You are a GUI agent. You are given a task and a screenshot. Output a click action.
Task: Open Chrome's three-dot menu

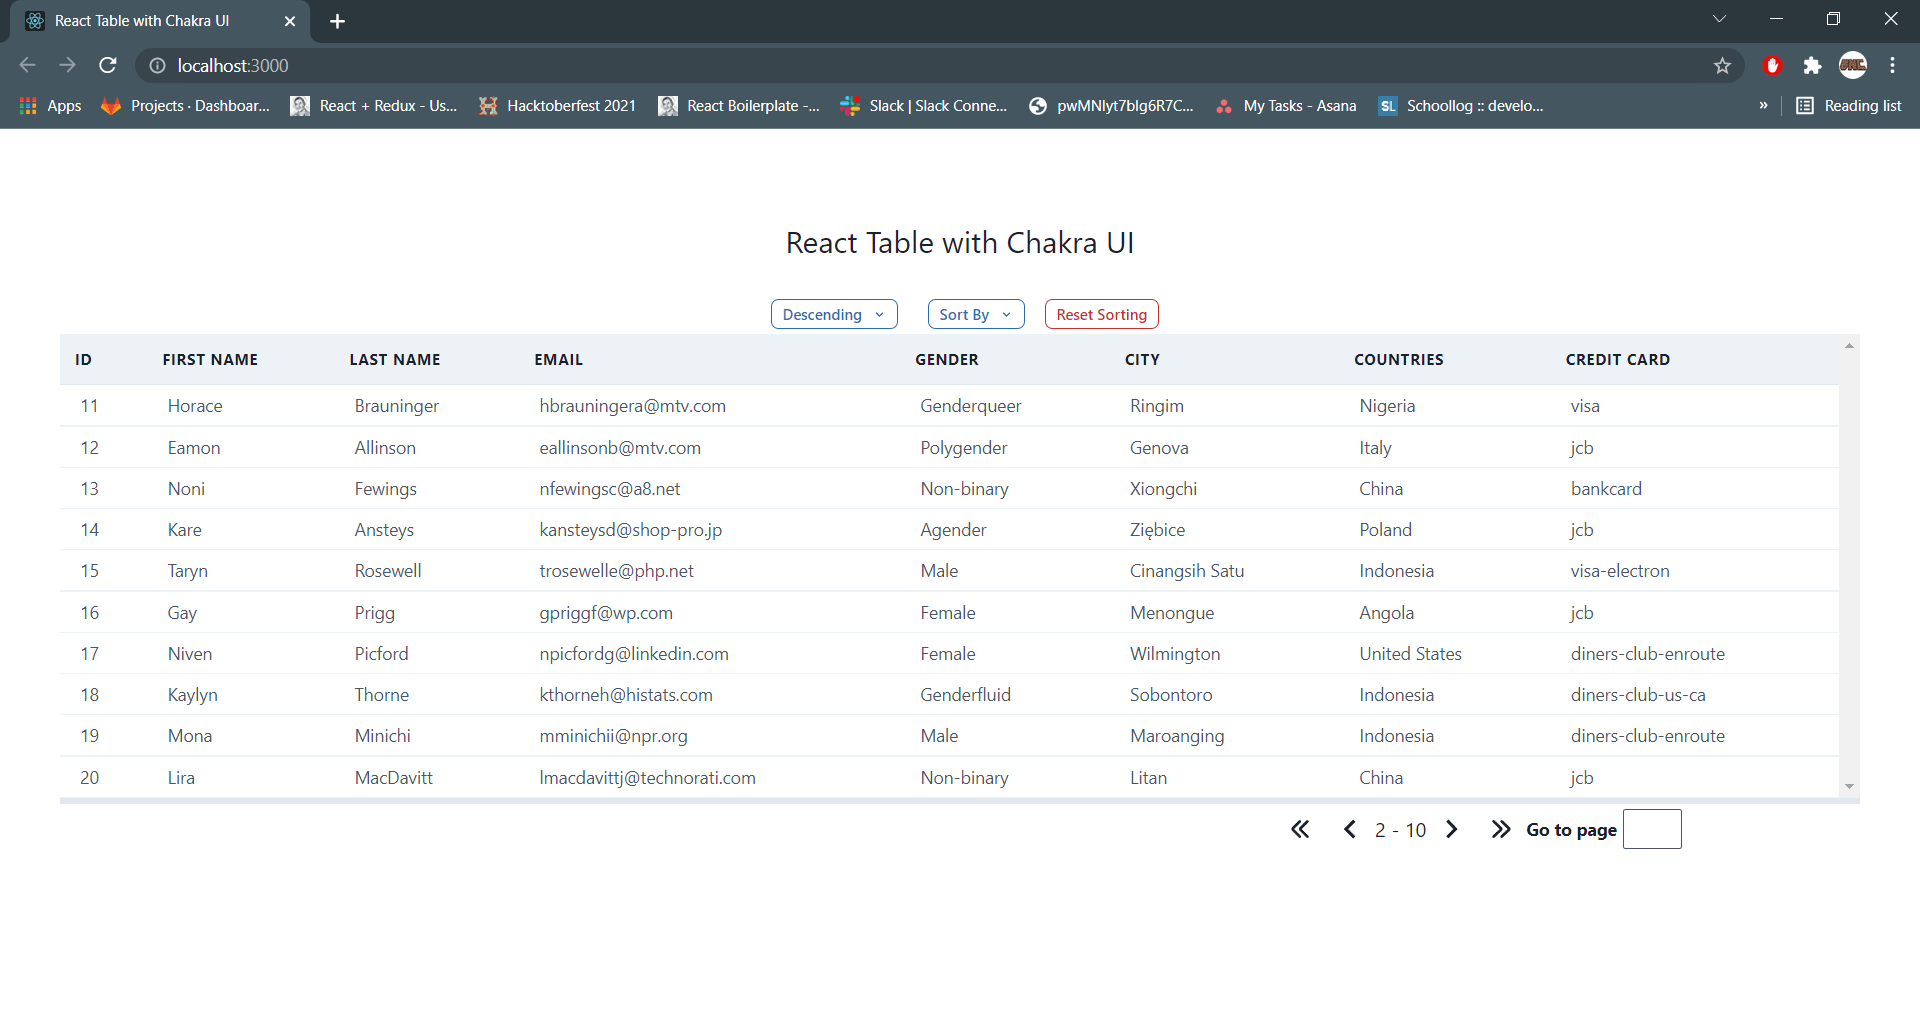point(1893,65)
